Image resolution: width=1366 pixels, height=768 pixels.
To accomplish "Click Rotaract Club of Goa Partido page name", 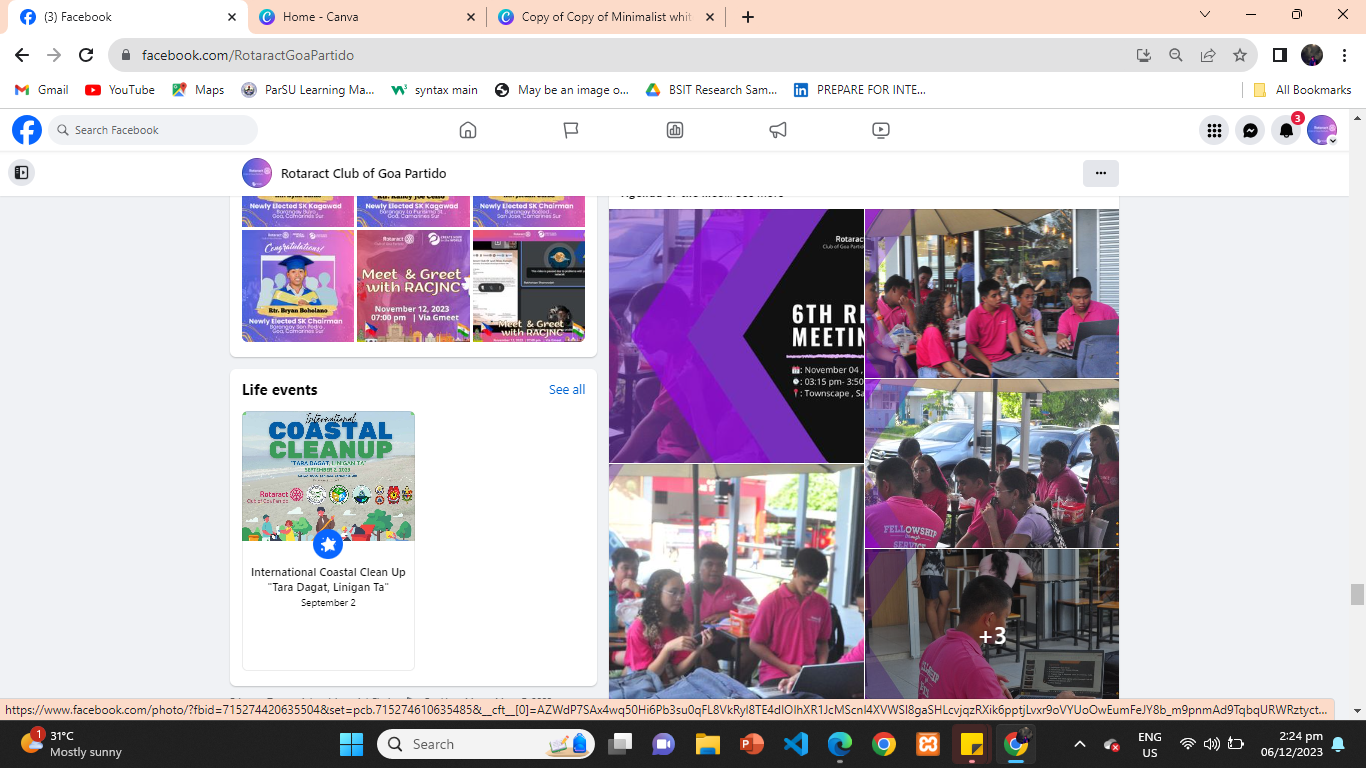I will 363,173.
